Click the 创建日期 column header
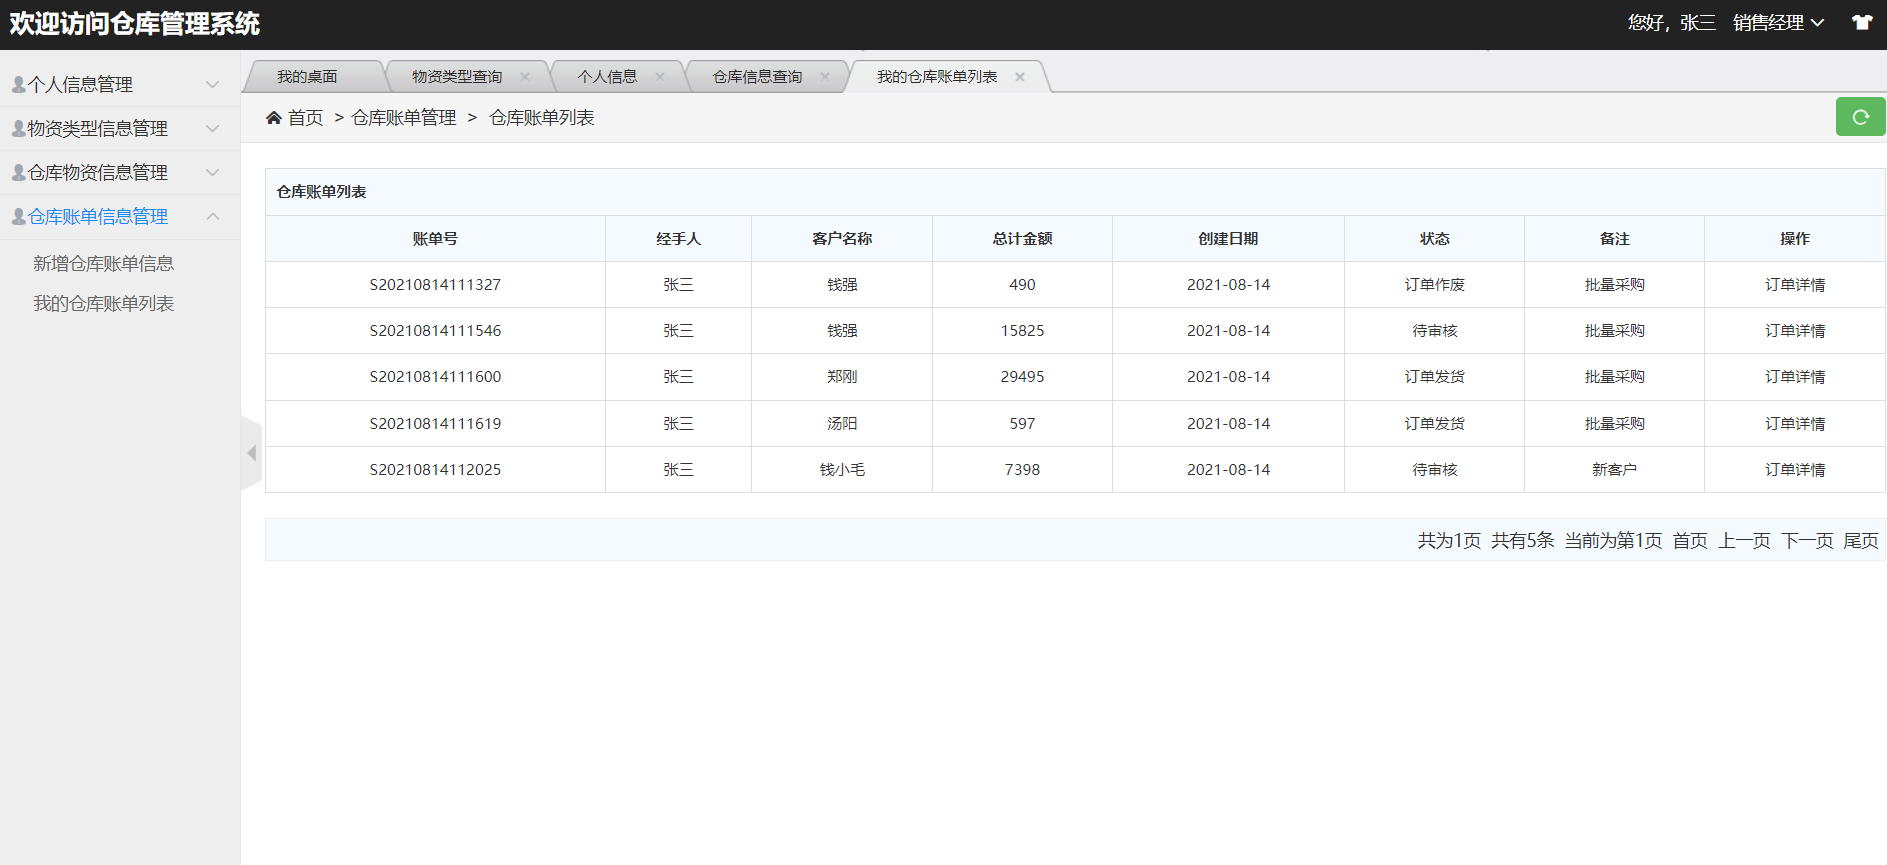 pos(1228,239)
